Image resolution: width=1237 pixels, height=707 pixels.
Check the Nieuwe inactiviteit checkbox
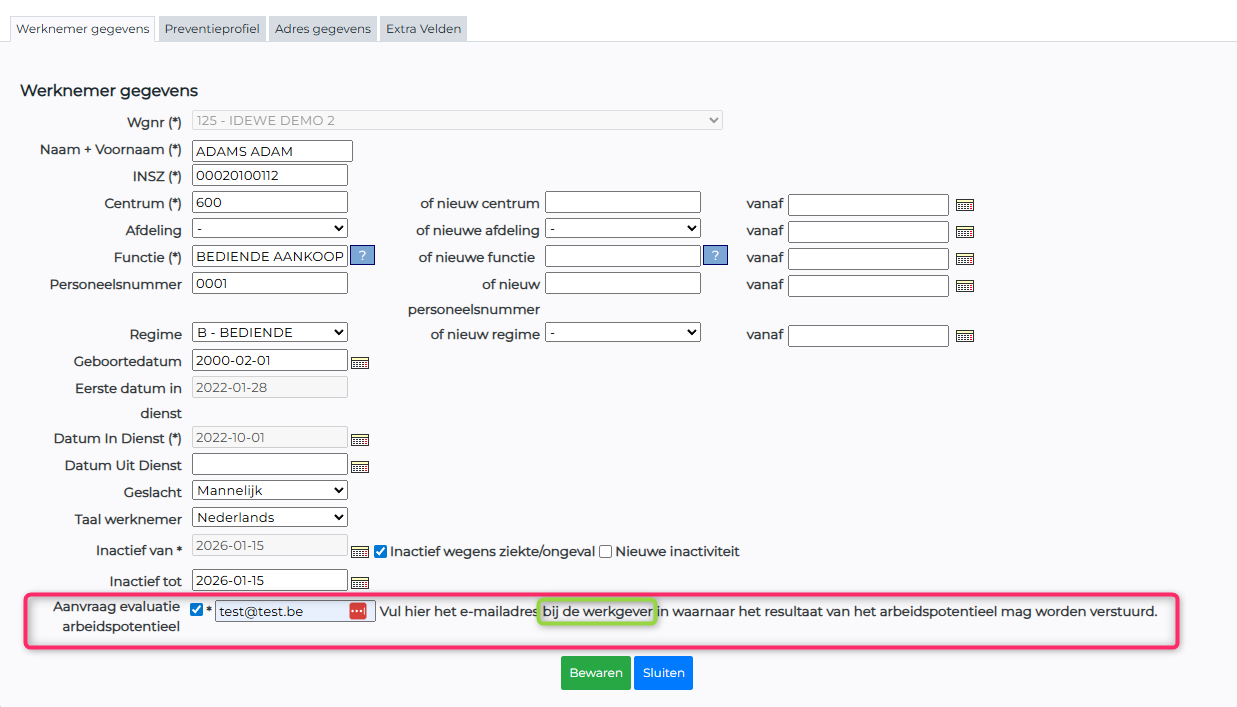(x=605, y=551)
